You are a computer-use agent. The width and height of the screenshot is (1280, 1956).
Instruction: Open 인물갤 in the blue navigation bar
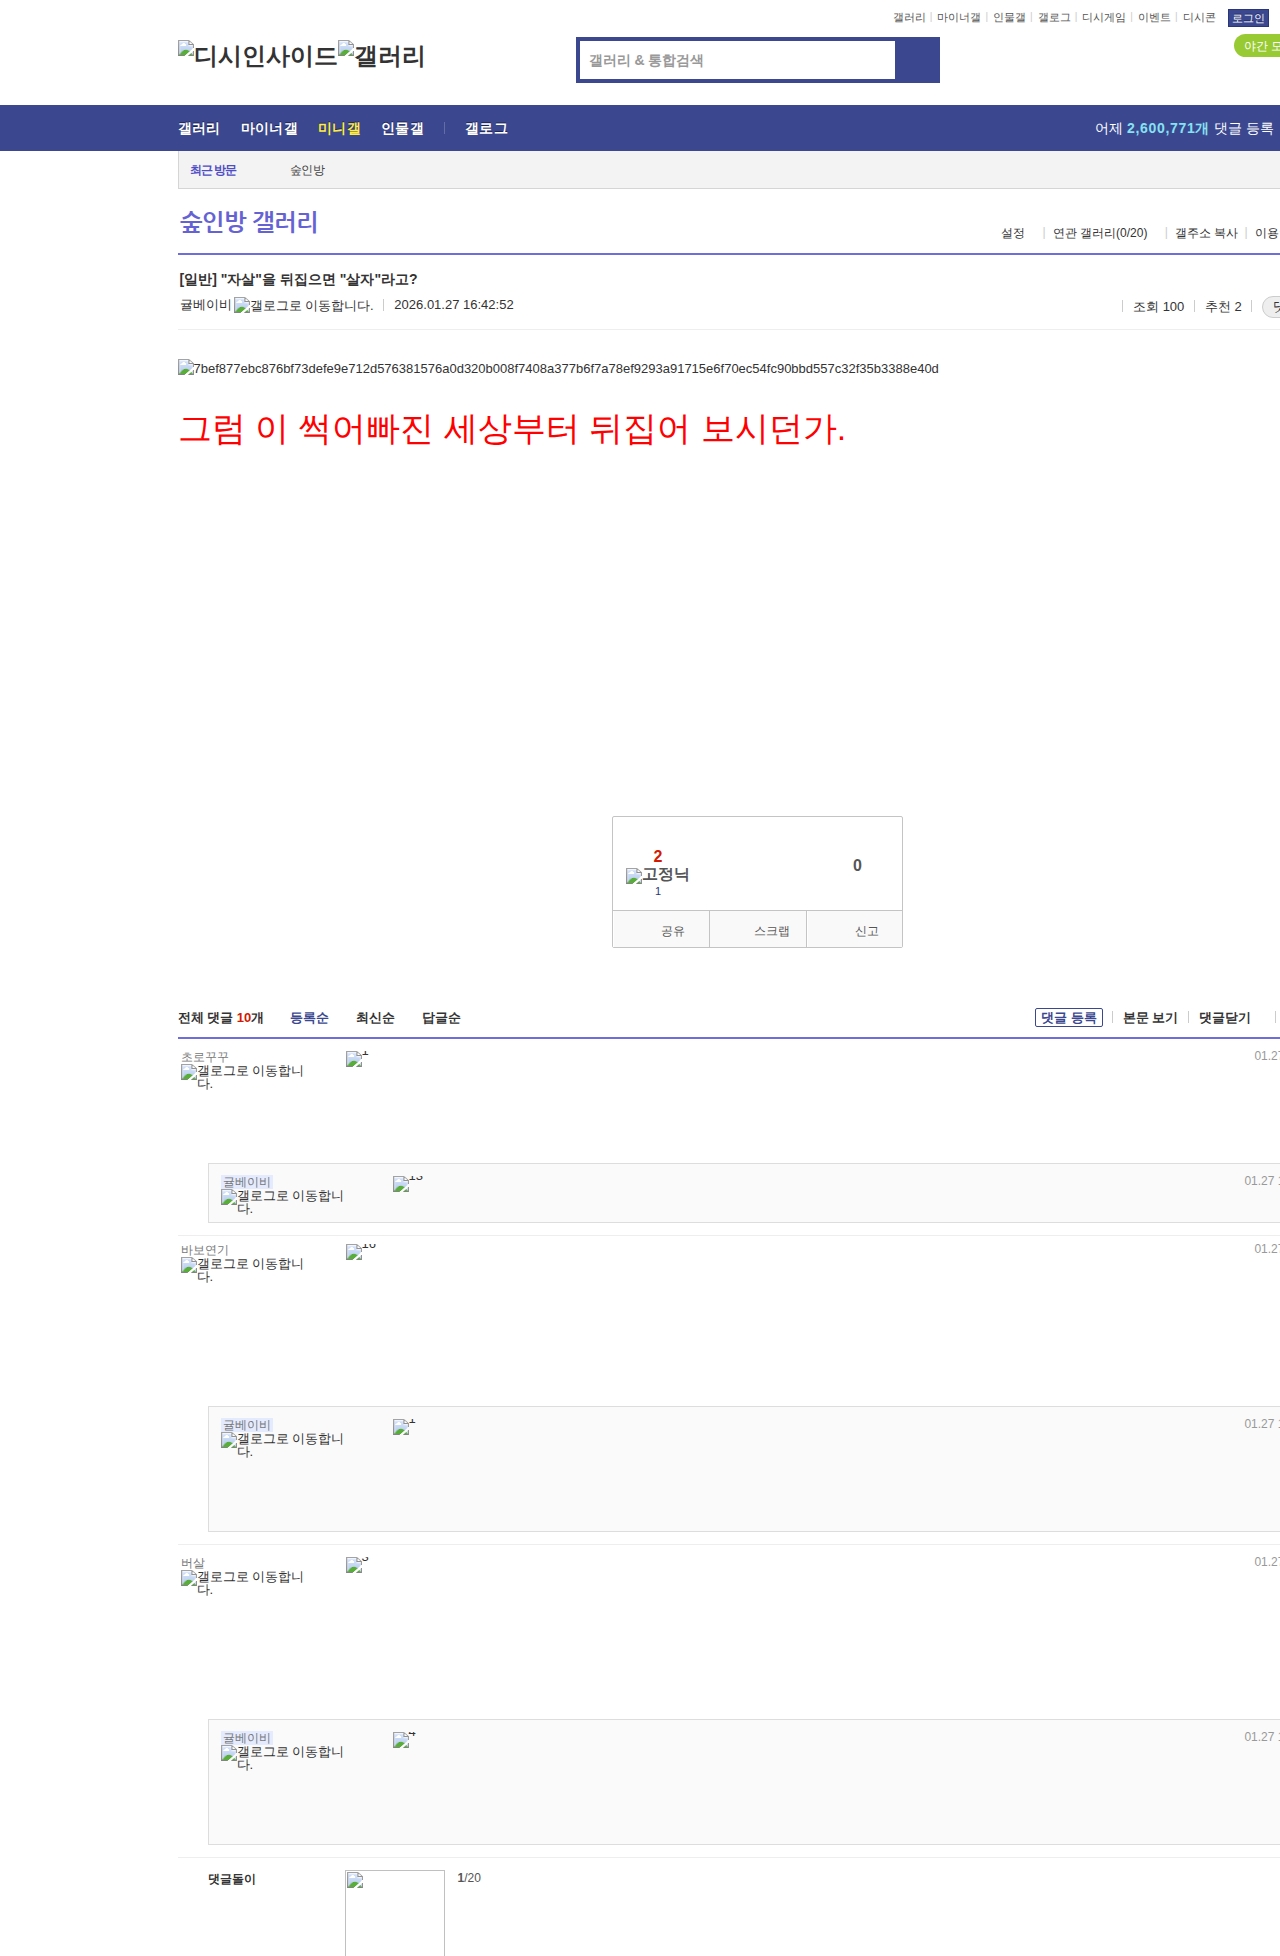[x=402, y=129]
